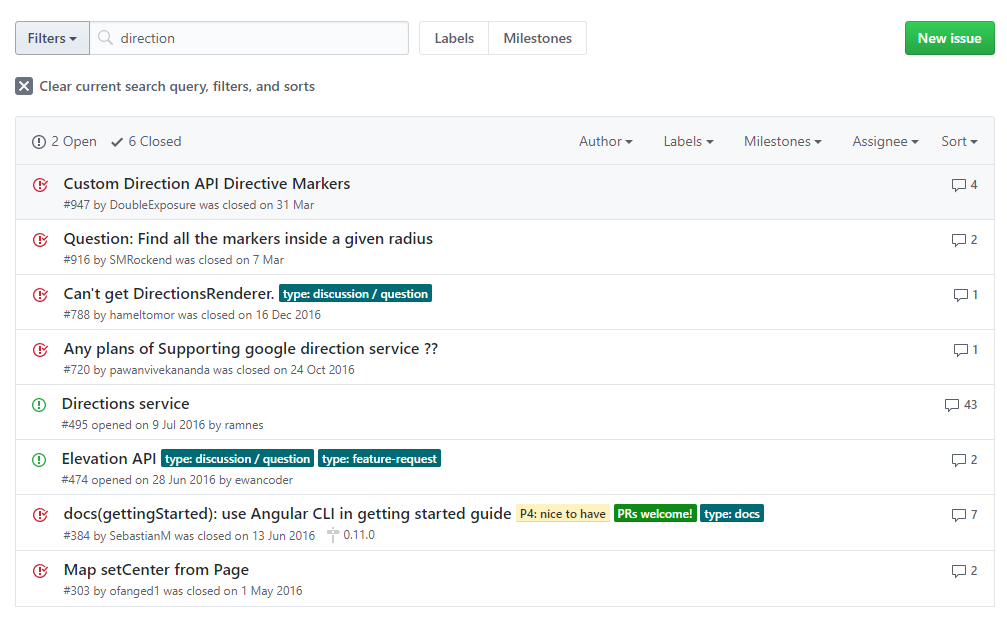
Task: Click the search field containing direction
Action: point(249,38)
